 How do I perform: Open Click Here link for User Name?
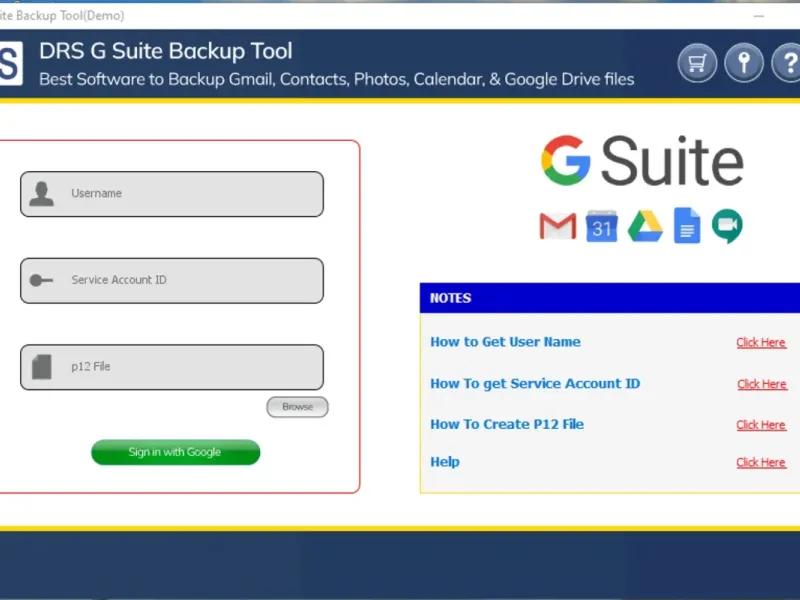point(761,342)
